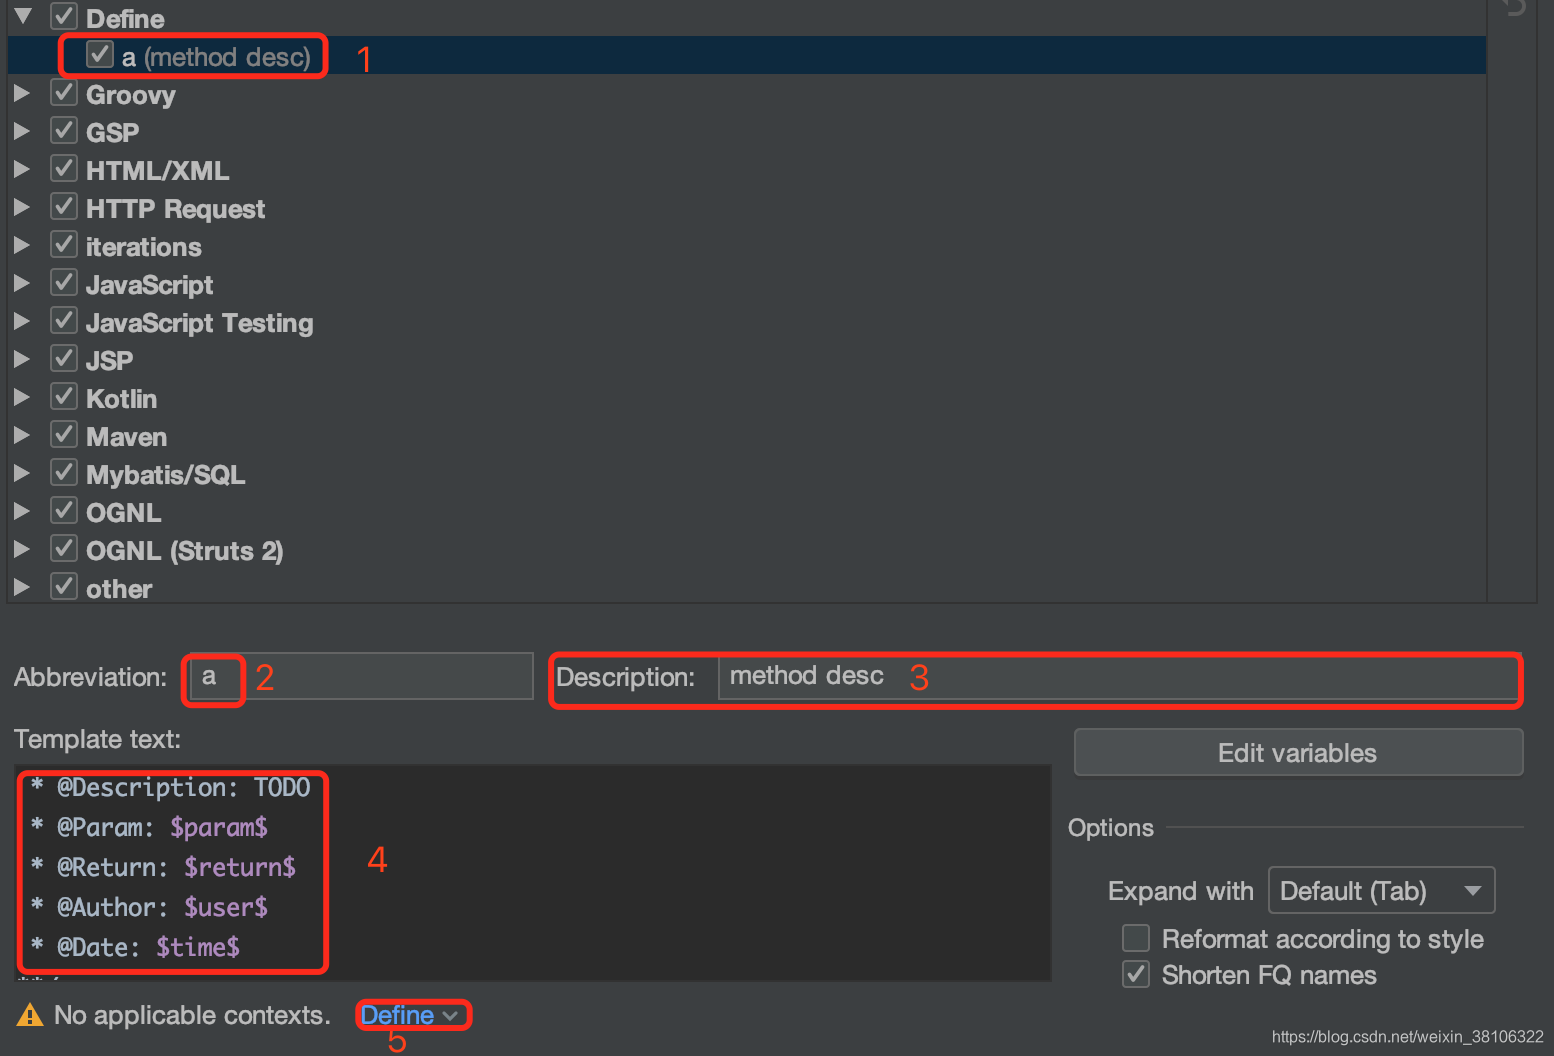Collapse the Define template group
The width and height of the screenshot is (1554, 1056).
23,16
